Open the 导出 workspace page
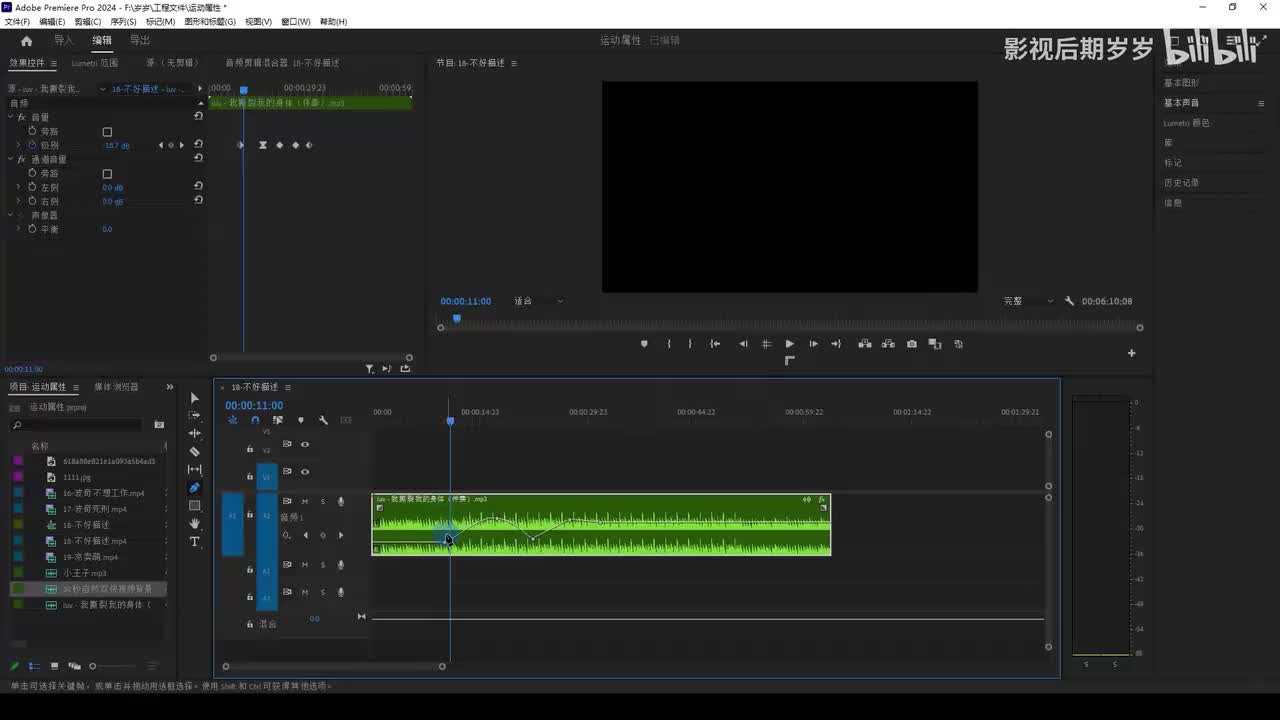1280x720 pixels. (x=140, y=41)
